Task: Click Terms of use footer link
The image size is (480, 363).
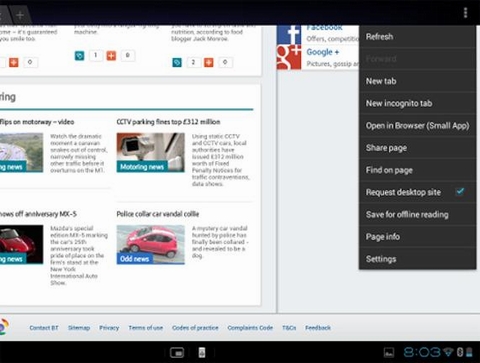Action: [x=146, y=328]
